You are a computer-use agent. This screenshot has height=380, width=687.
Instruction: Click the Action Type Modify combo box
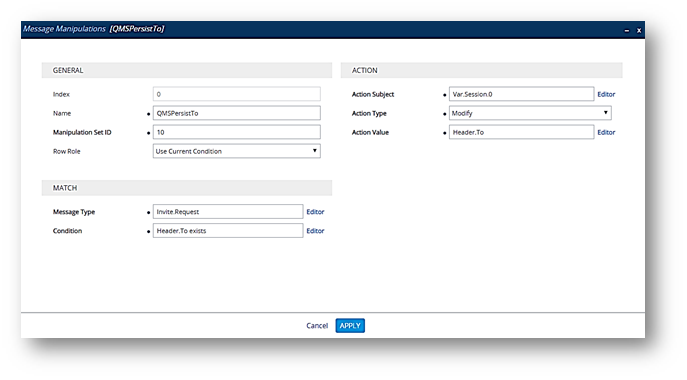pyautogui.click(x=530, y=113)
